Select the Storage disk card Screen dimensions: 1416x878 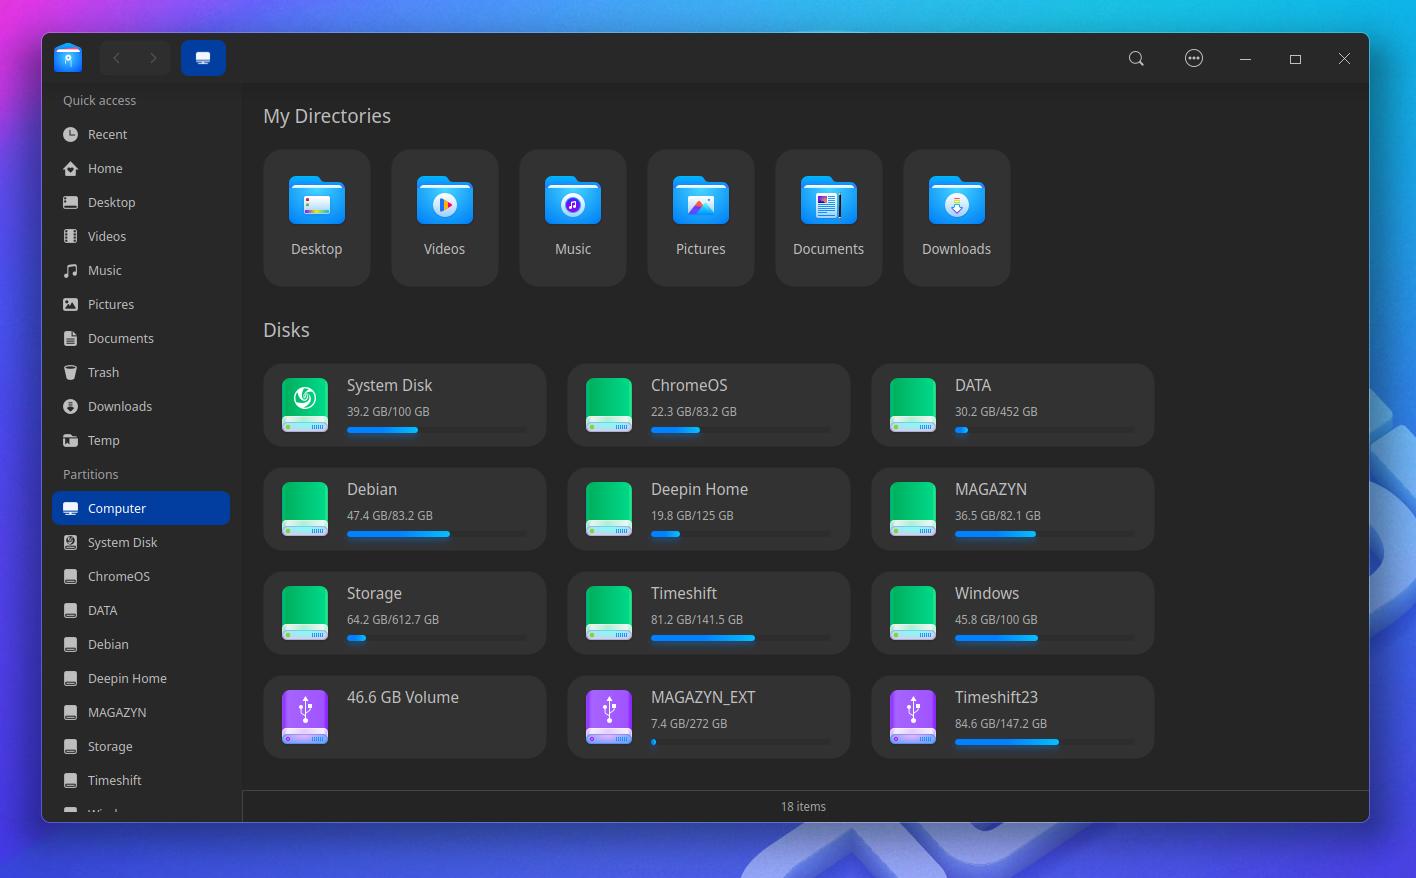405,613
